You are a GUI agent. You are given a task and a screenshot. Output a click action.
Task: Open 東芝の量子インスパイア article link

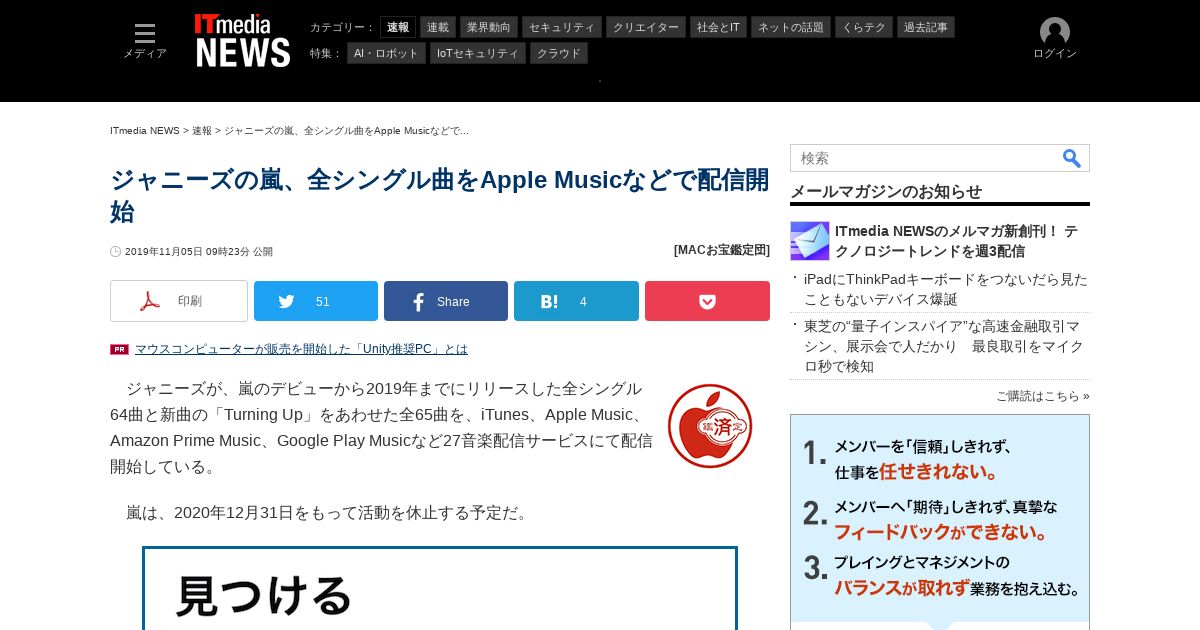point(945,346)
